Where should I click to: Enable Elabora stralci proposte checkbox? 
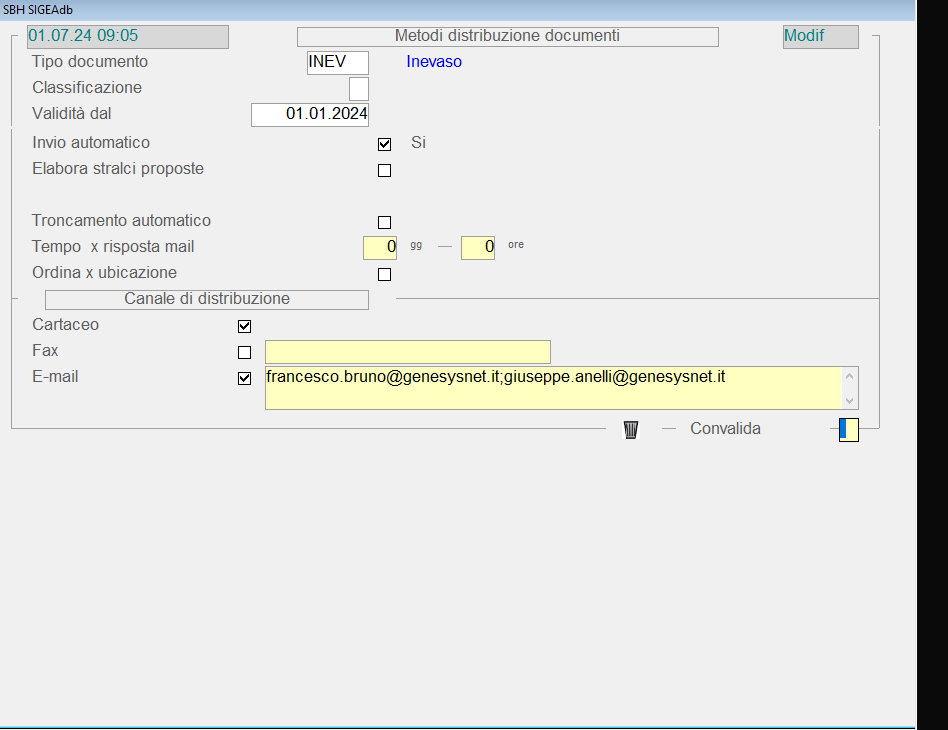384,170
